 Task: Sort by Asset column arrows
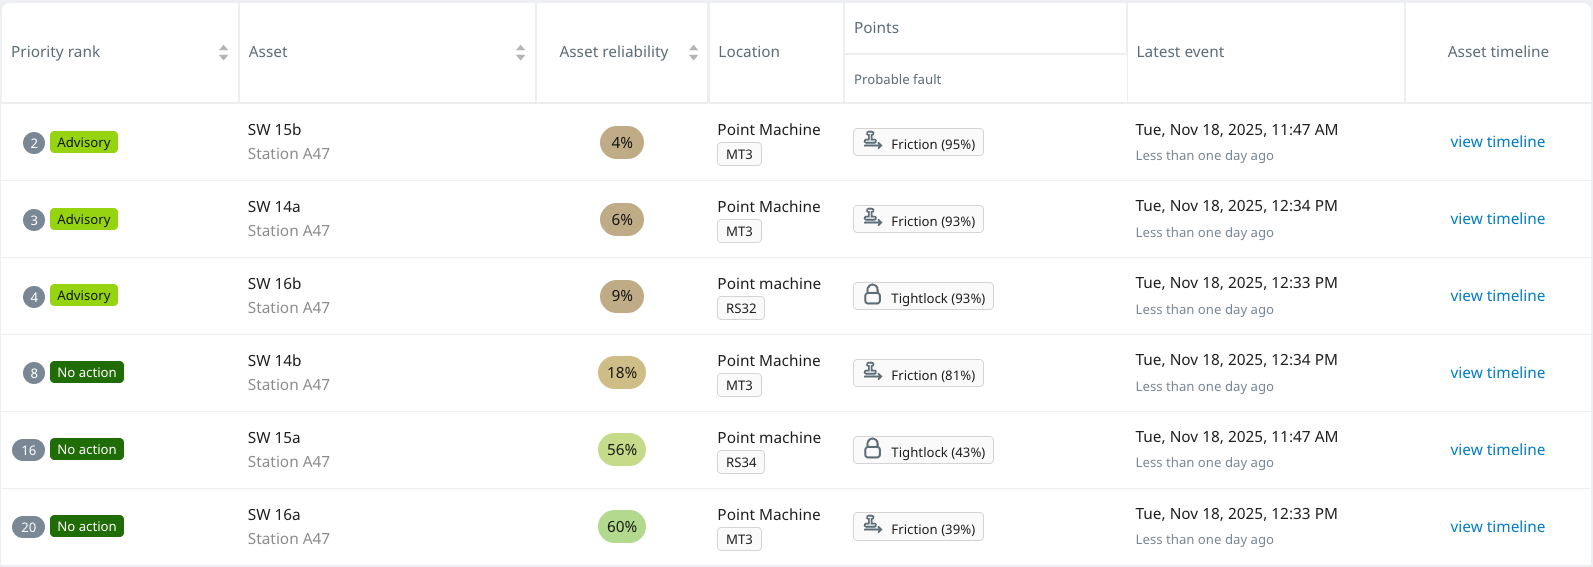pyautogui.click(x=520, y=53)
